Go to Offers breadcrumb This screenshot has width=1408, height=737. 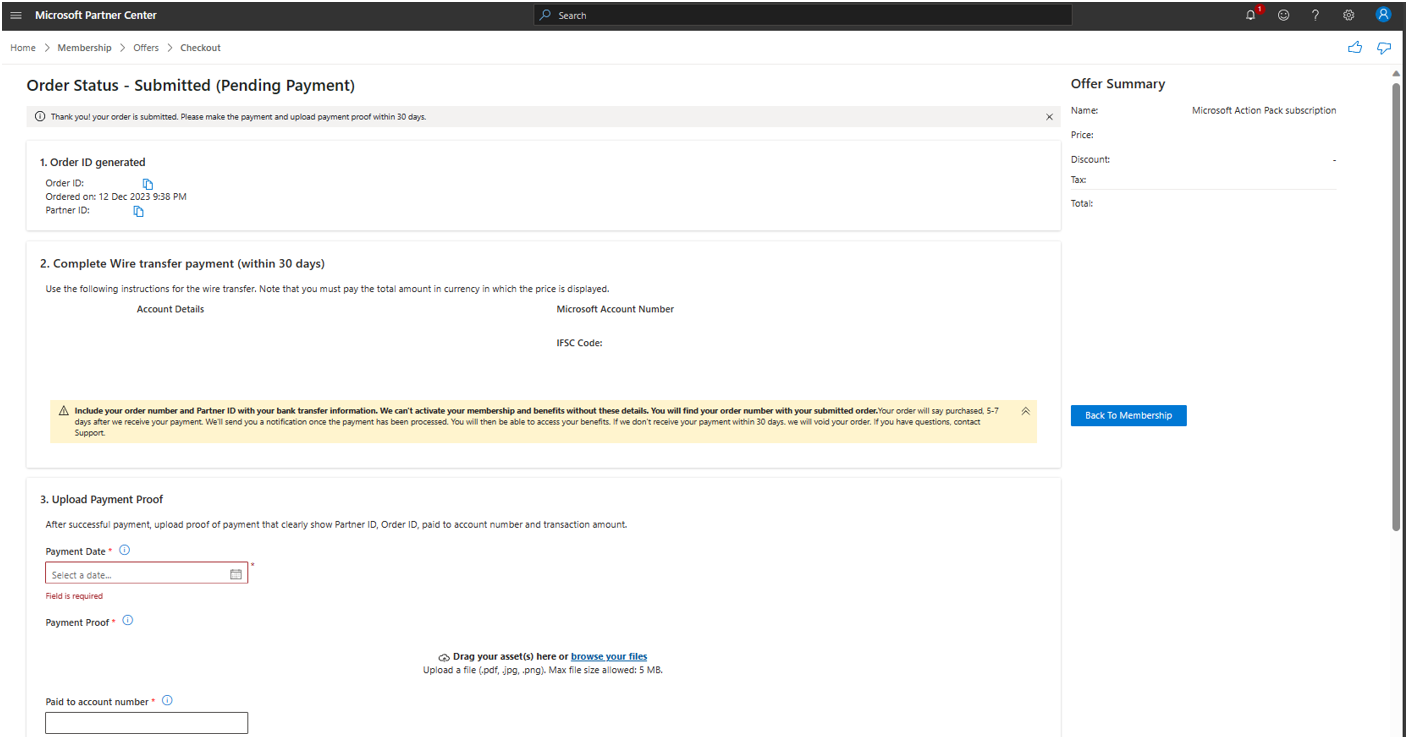coord(146,48)
